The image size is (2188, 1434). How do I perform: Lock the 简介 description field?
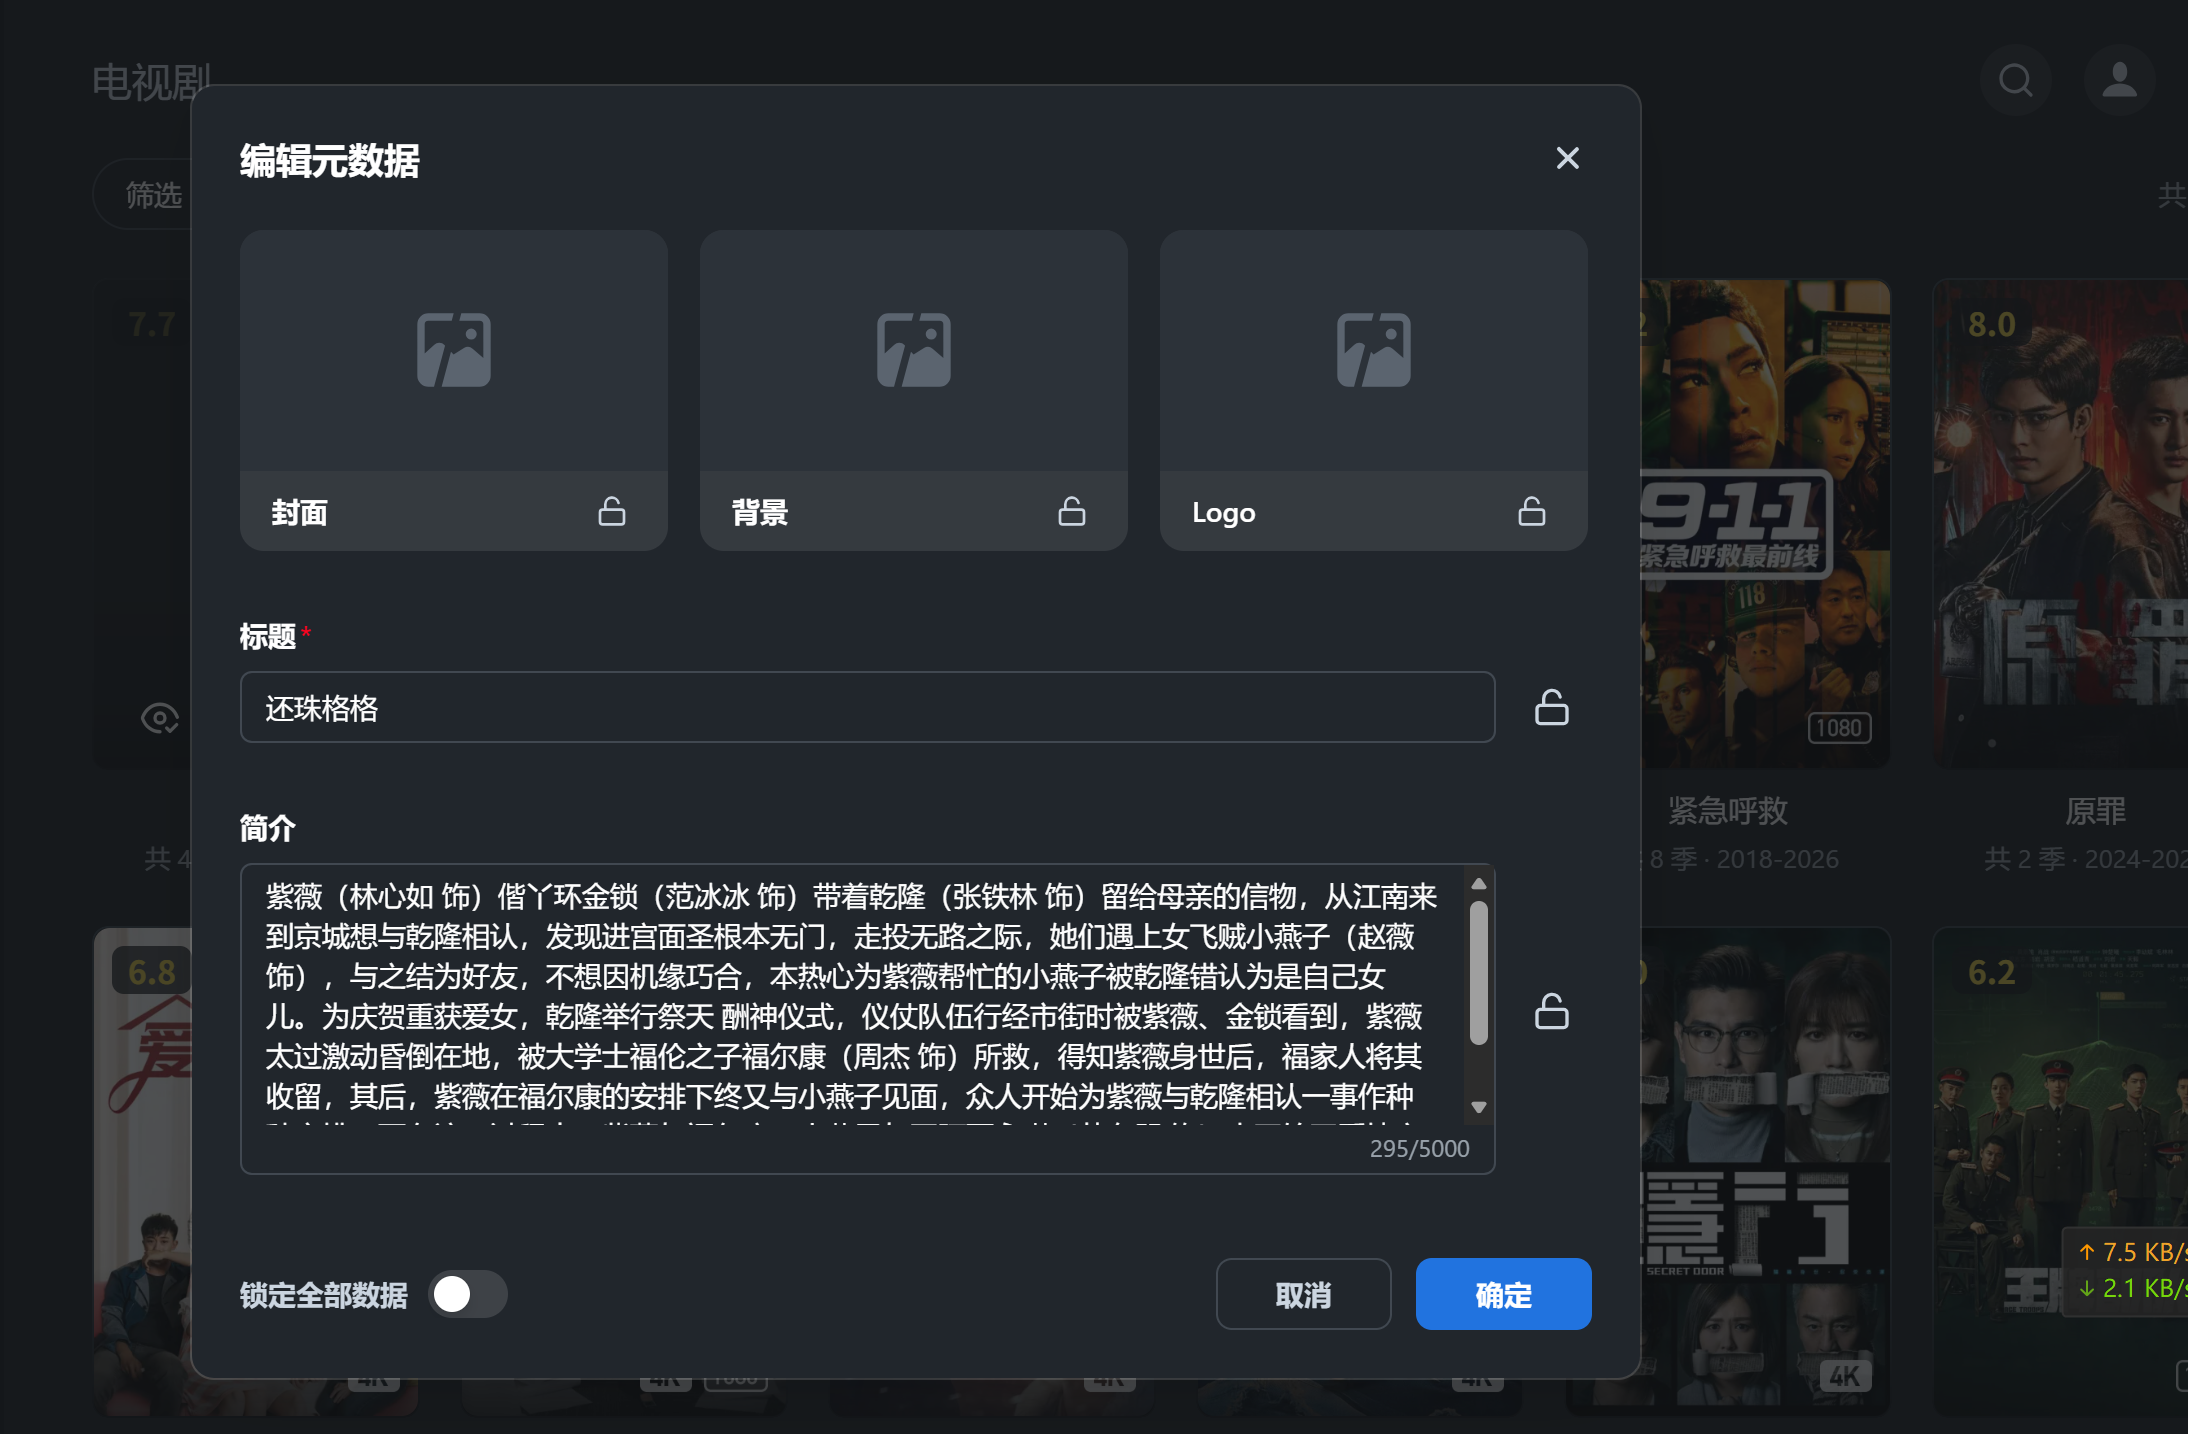click(1551, 1011)
